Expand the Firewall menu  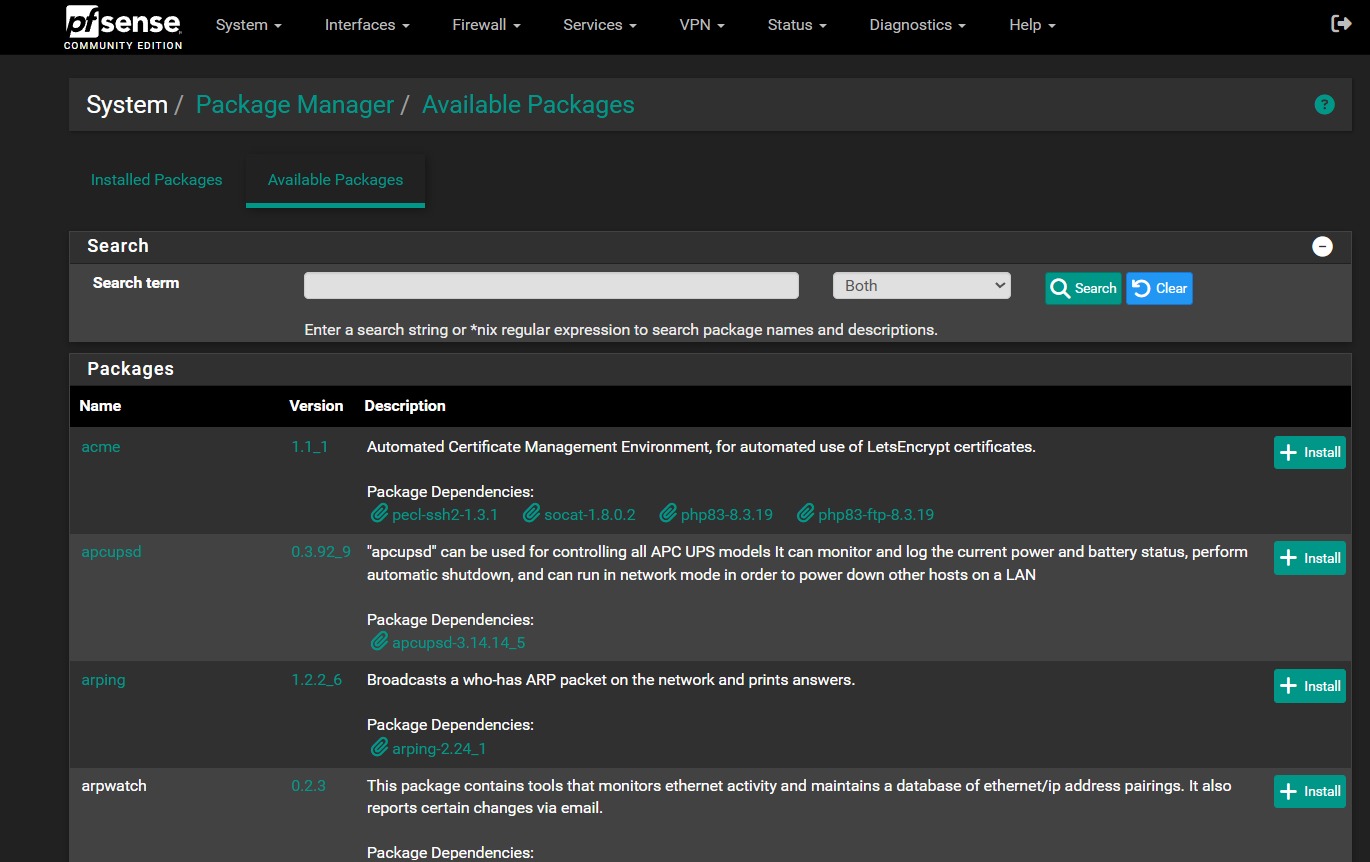tap(486, 25)
